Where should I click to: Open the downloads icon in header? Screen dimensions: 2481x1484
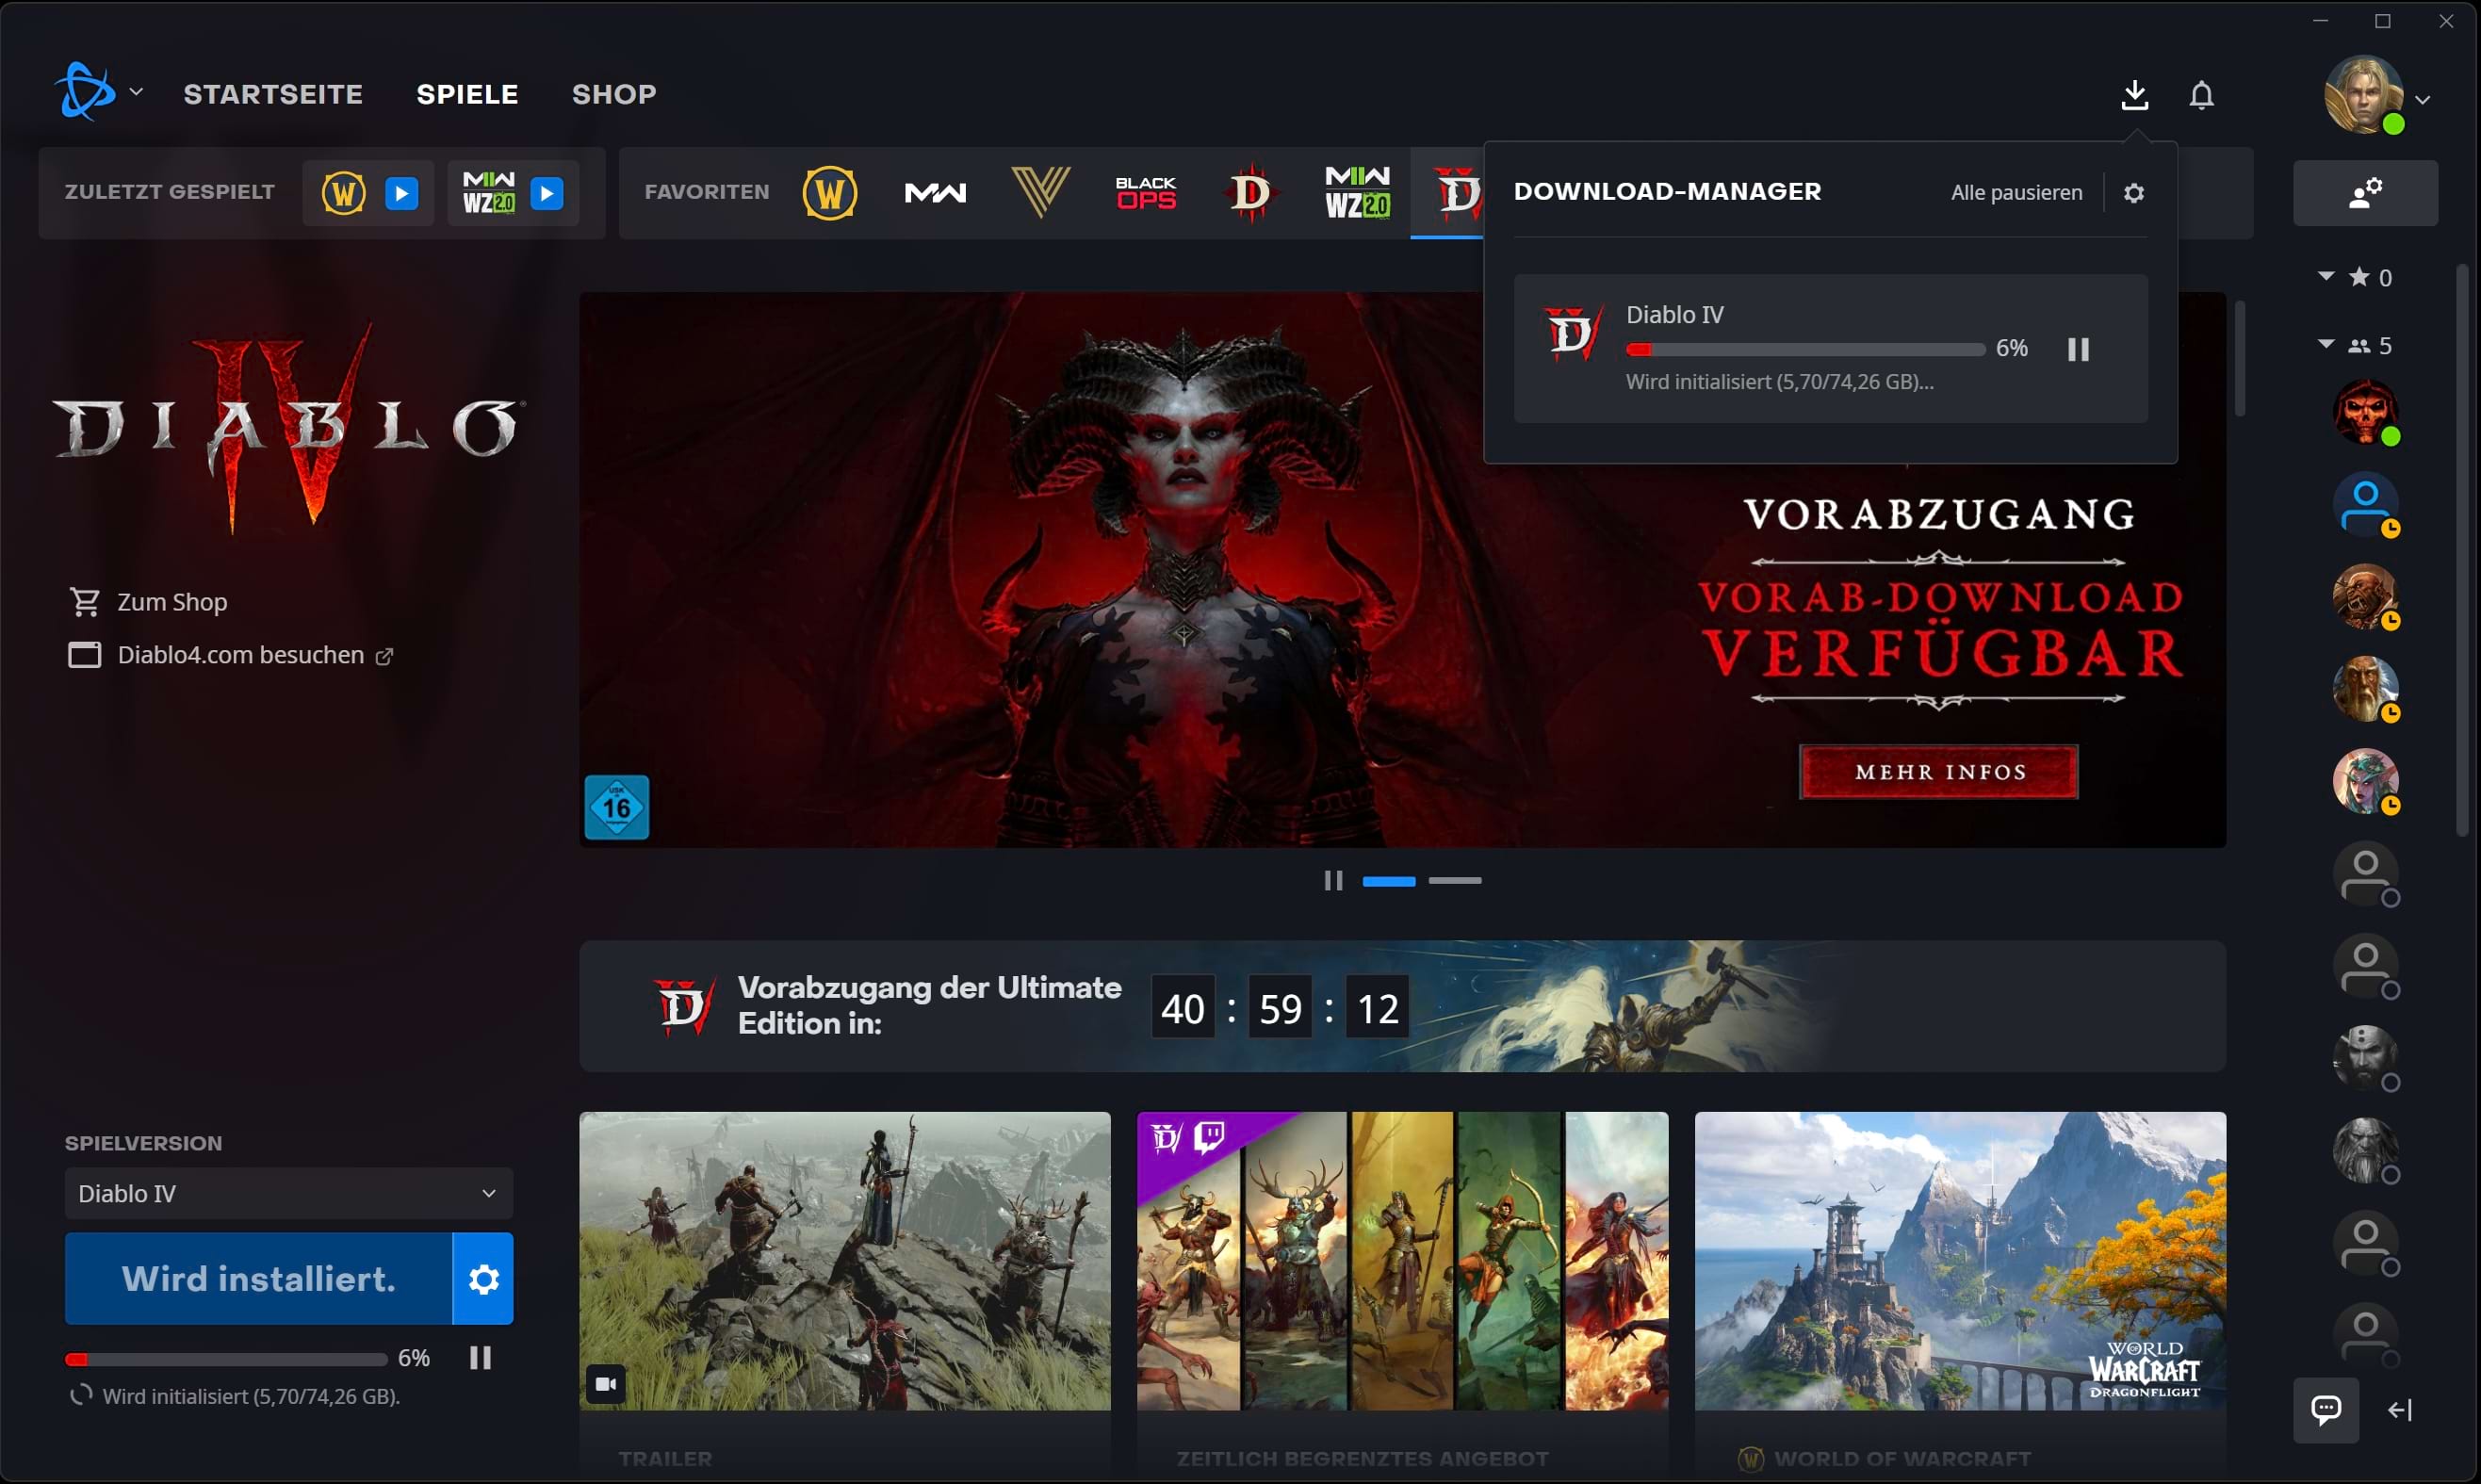(x=2135, y=95)
